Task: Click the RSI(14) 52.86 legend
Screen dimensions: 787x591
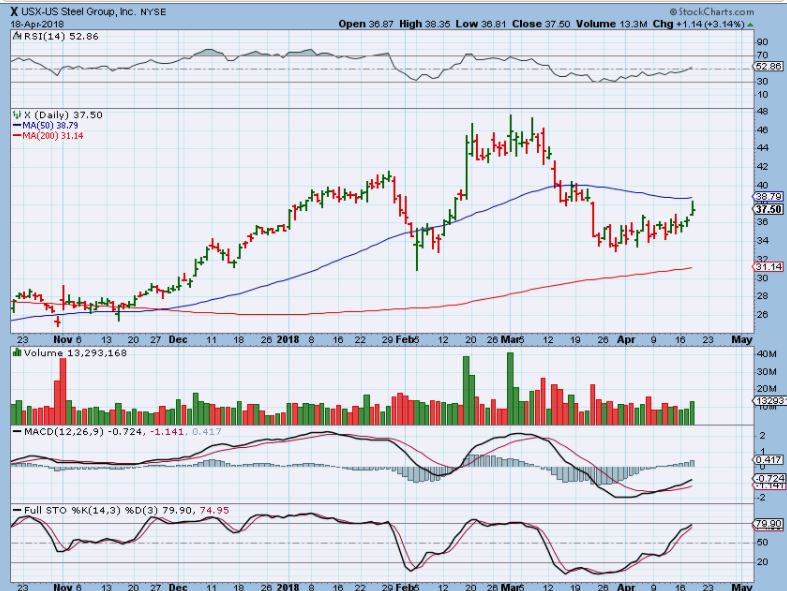Action: tap(61, 36)
